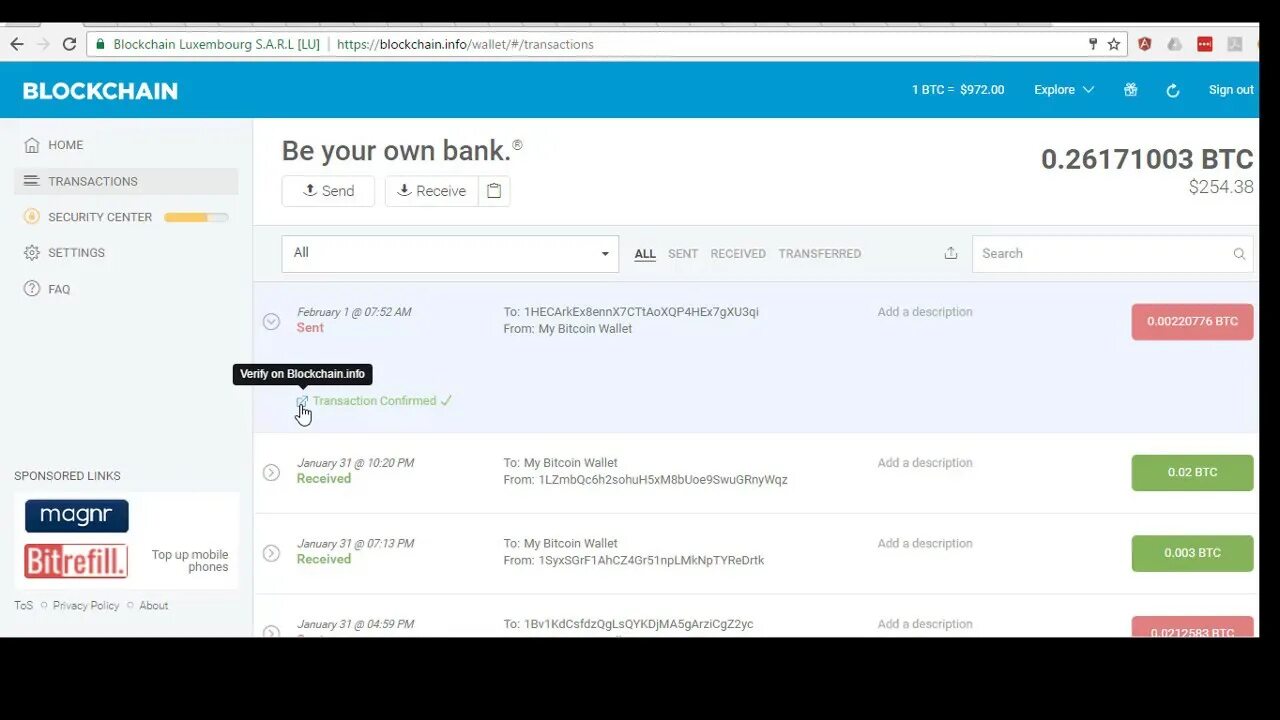Click the 0.0212583 BTC amount button

tap(1192, 627)
